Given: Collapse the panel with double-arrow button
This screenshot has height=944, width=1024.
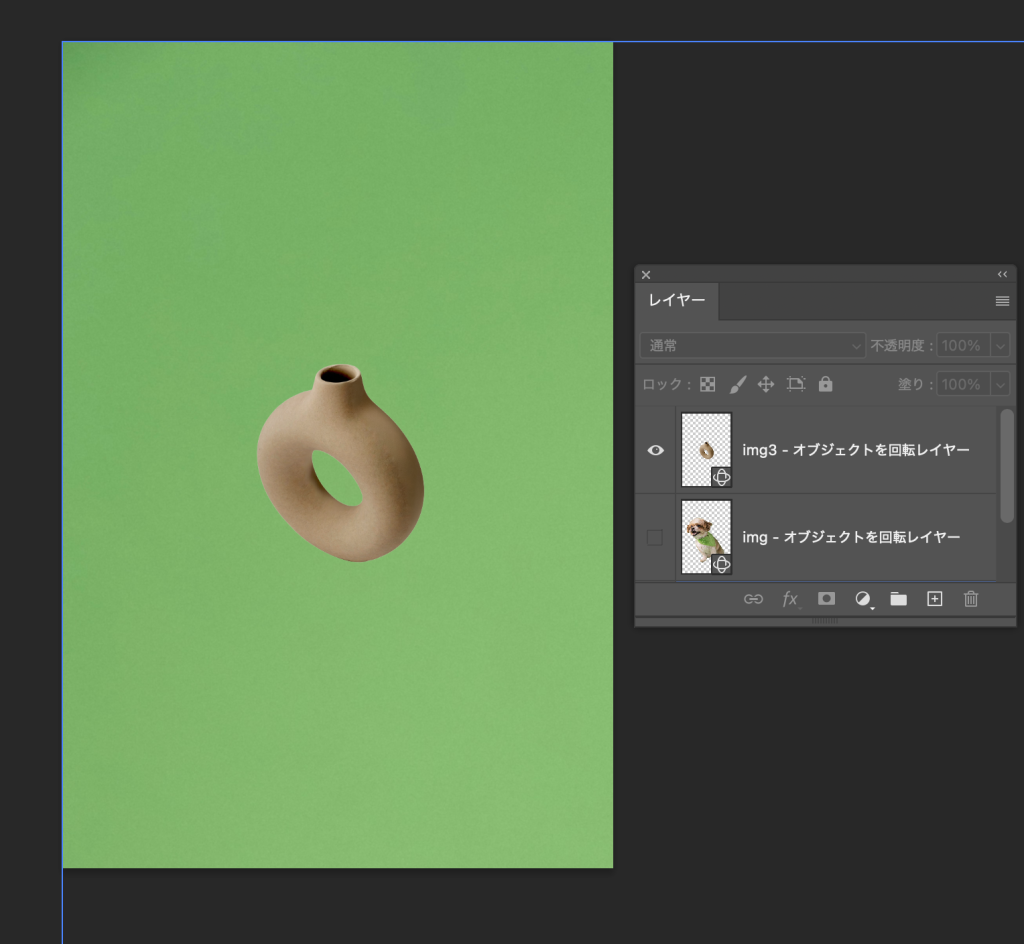Looking at the screenshot, I should tap(1002, 274).
